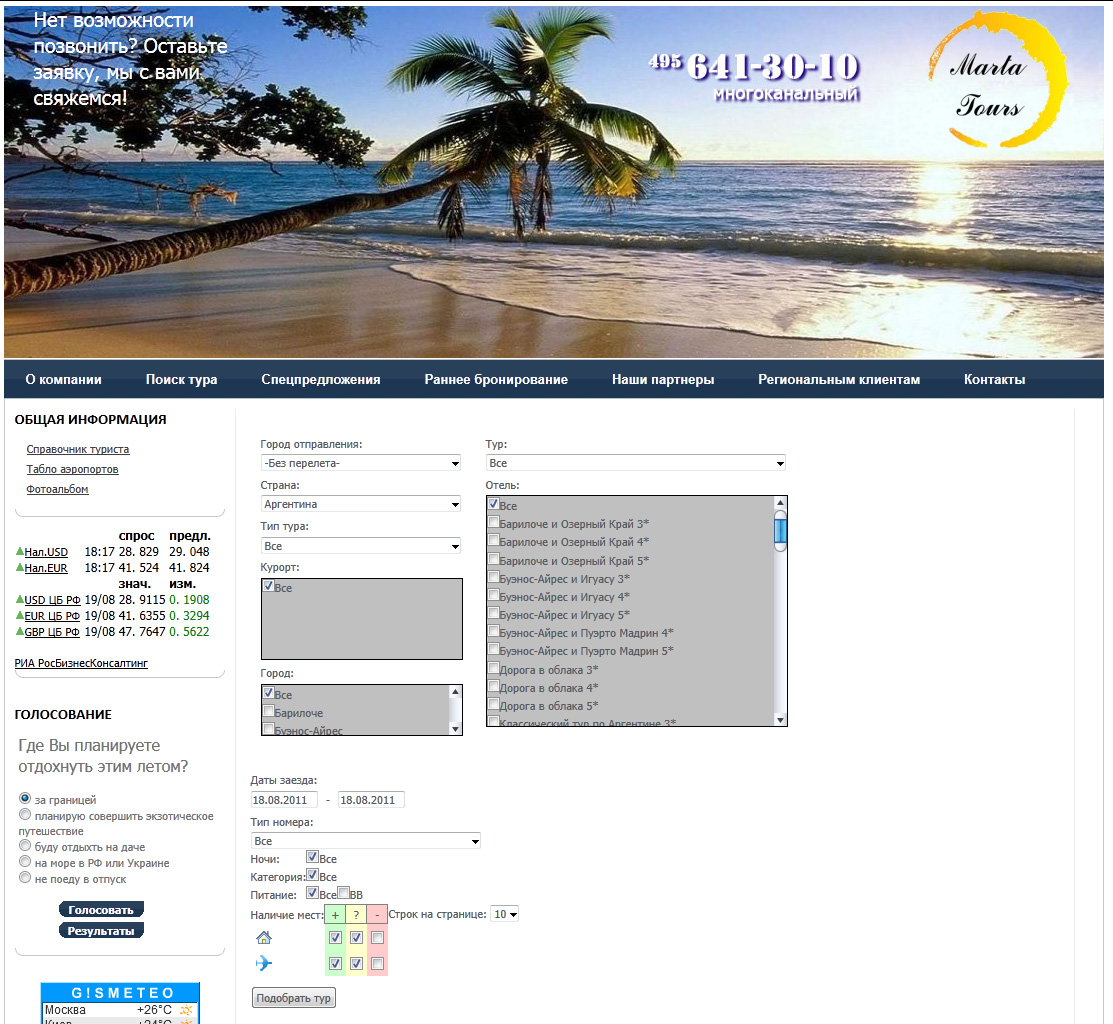Open the Справочник туриста link
This screenshot has height=1024, width=1113.
click(x=78, y=450)
